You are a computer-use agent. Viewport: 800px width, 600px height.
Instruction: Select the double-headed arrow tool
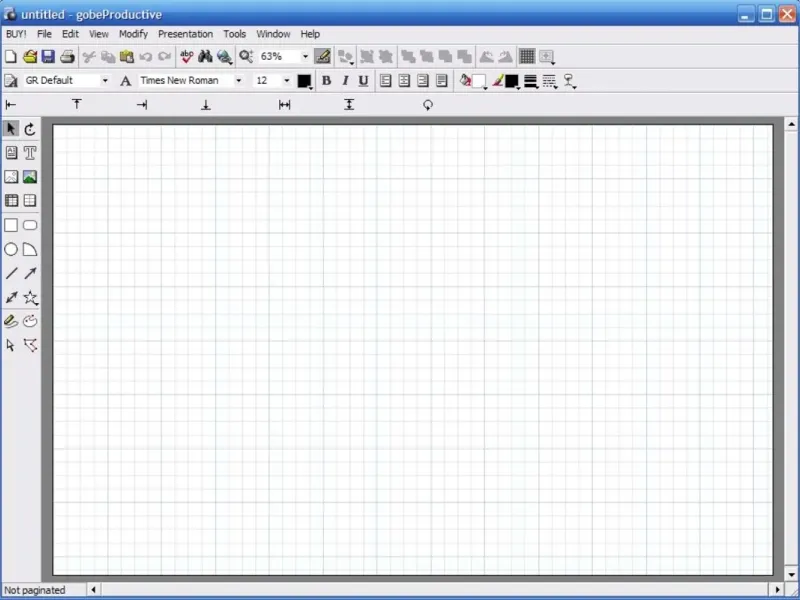click(11, 297)
